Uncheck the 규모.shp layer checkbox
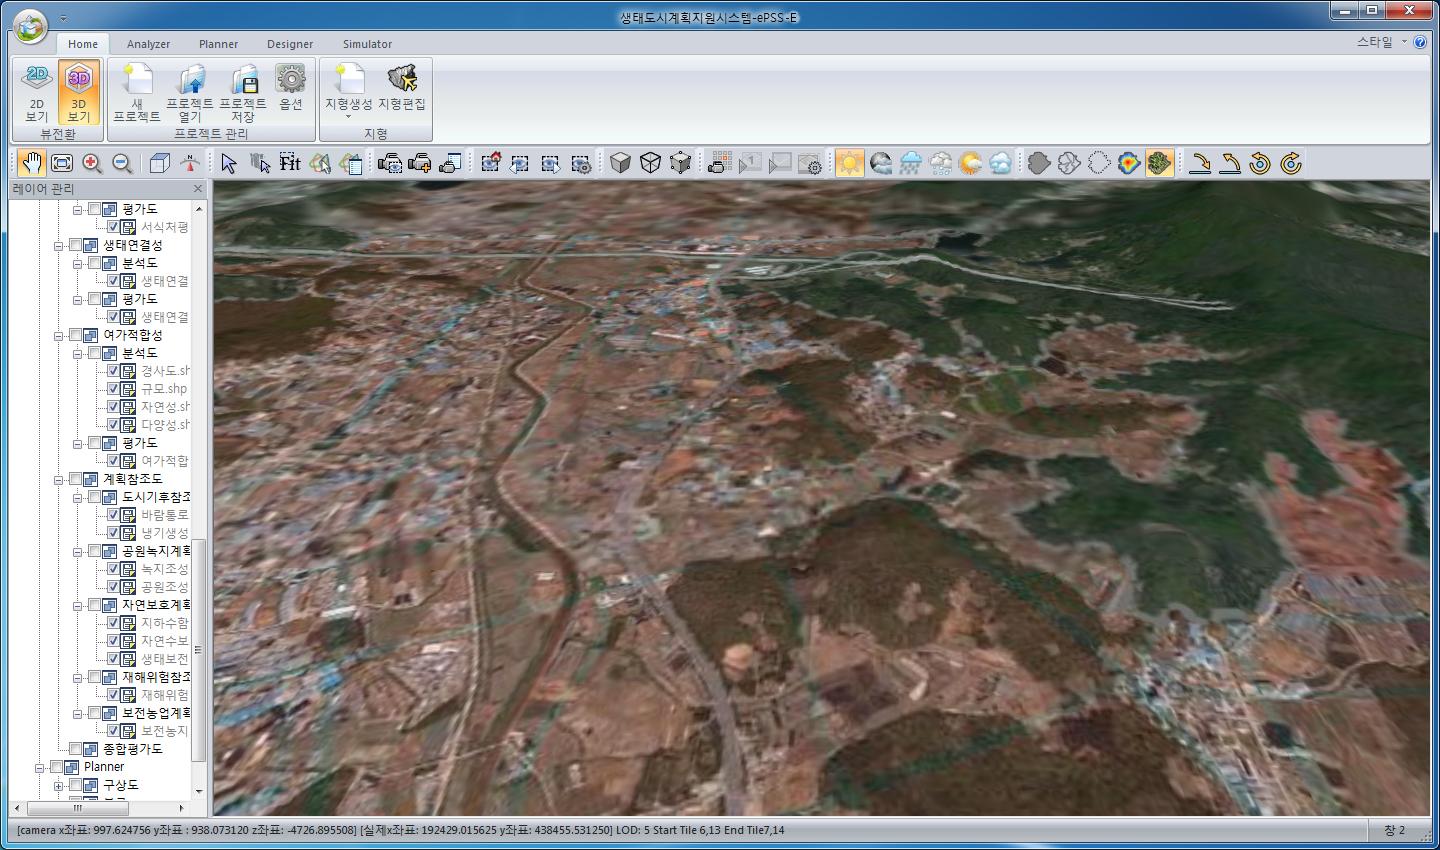 [x=113, y=389]
